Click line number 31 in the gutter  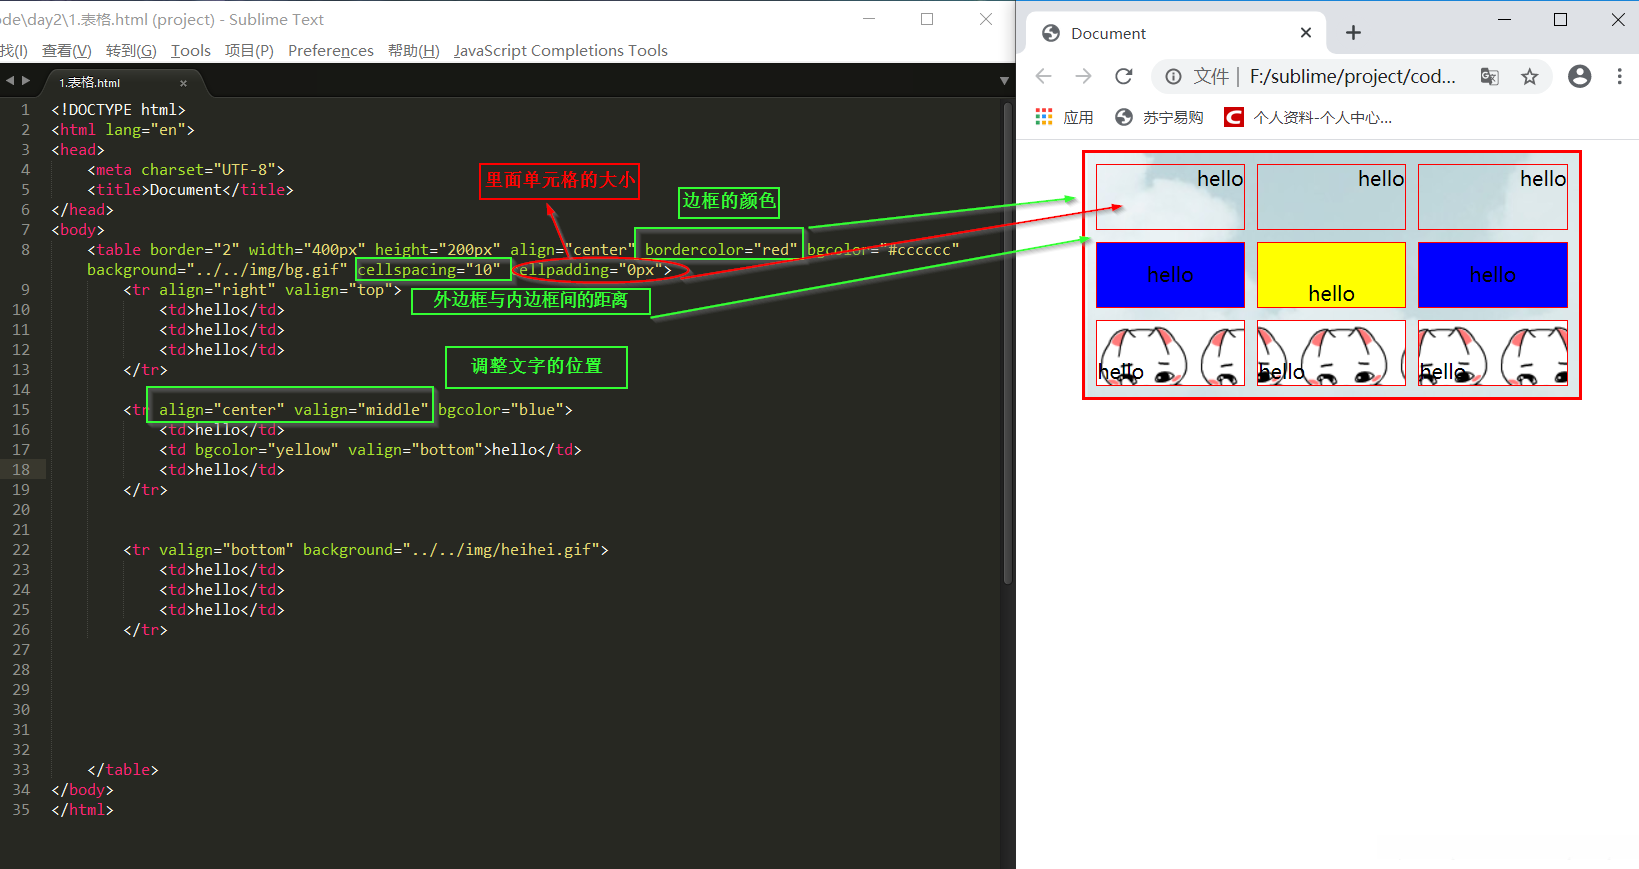(x=21, y=730)
